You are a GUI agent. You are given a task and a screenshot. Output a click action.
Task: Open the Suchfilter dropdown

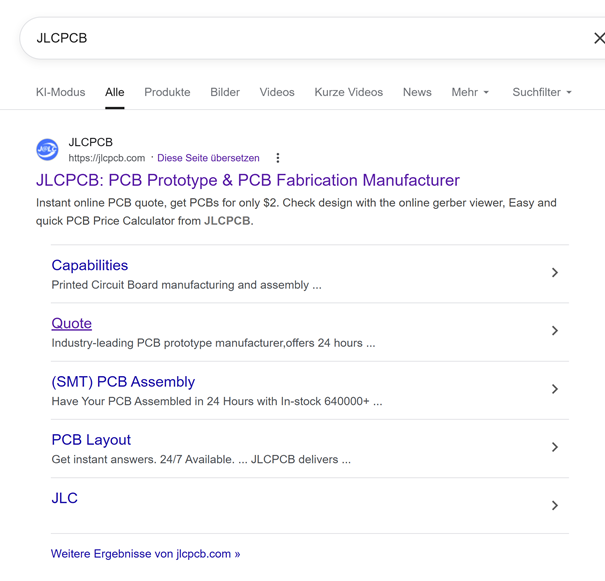(x=542, y=92)
